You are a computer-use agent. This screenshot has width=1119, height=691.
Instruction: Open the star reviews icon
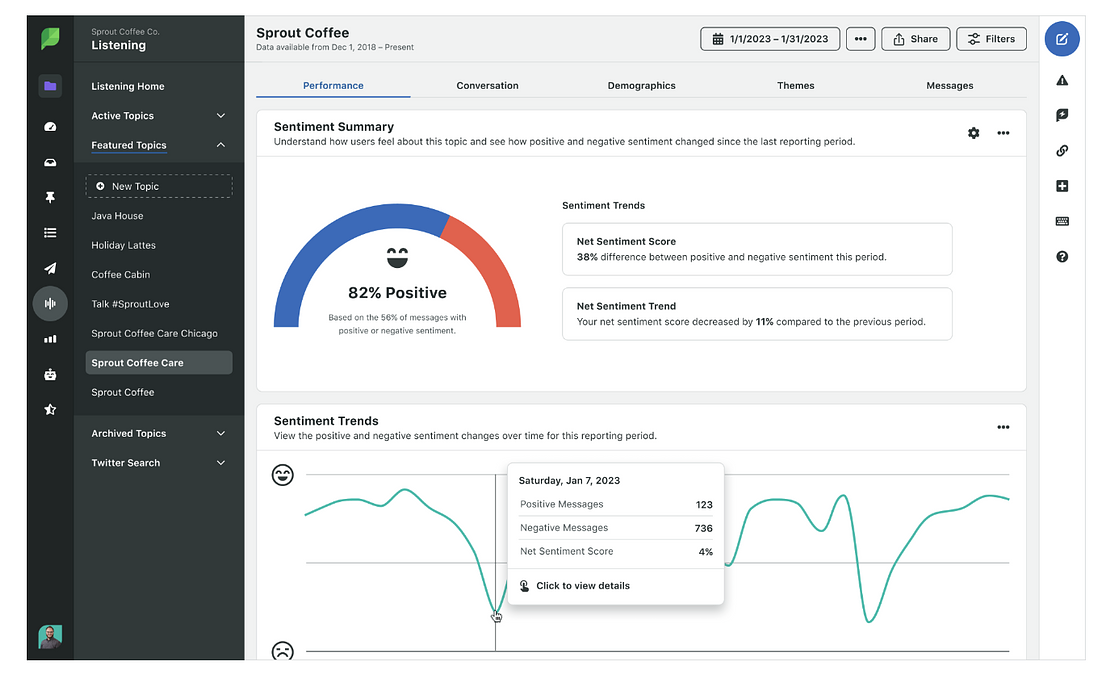click(x=50, y=410)
